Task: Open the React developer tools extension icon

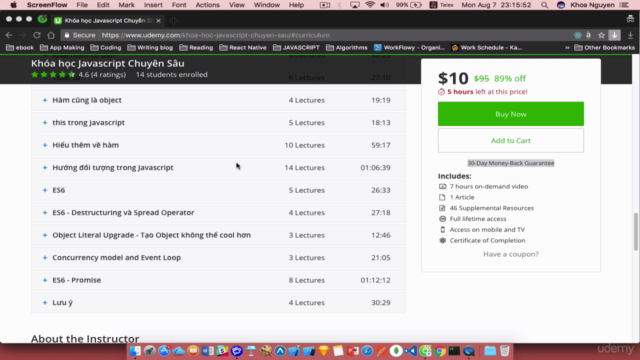Action: click(578, 35)
